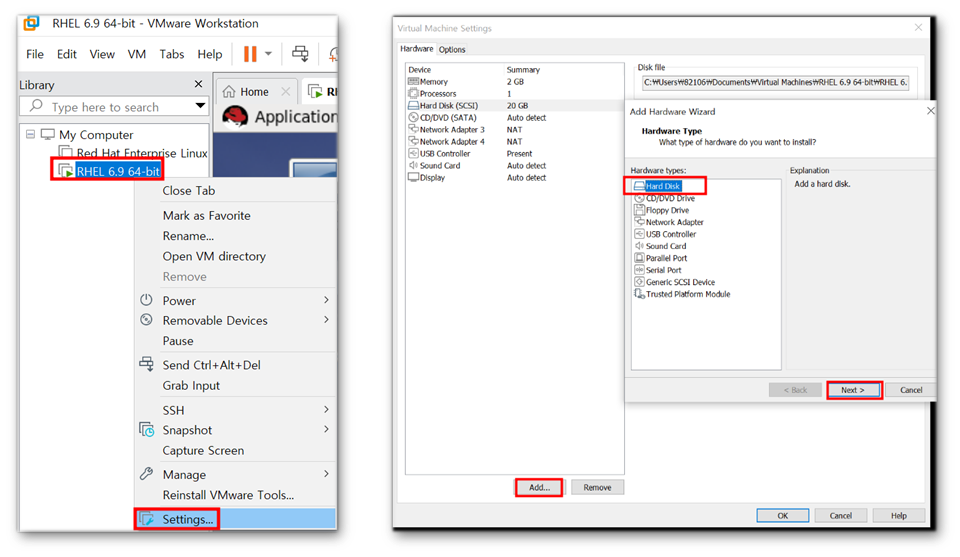Click the Add... button
This screenshot has width=960, height=557.
point(539,487)
